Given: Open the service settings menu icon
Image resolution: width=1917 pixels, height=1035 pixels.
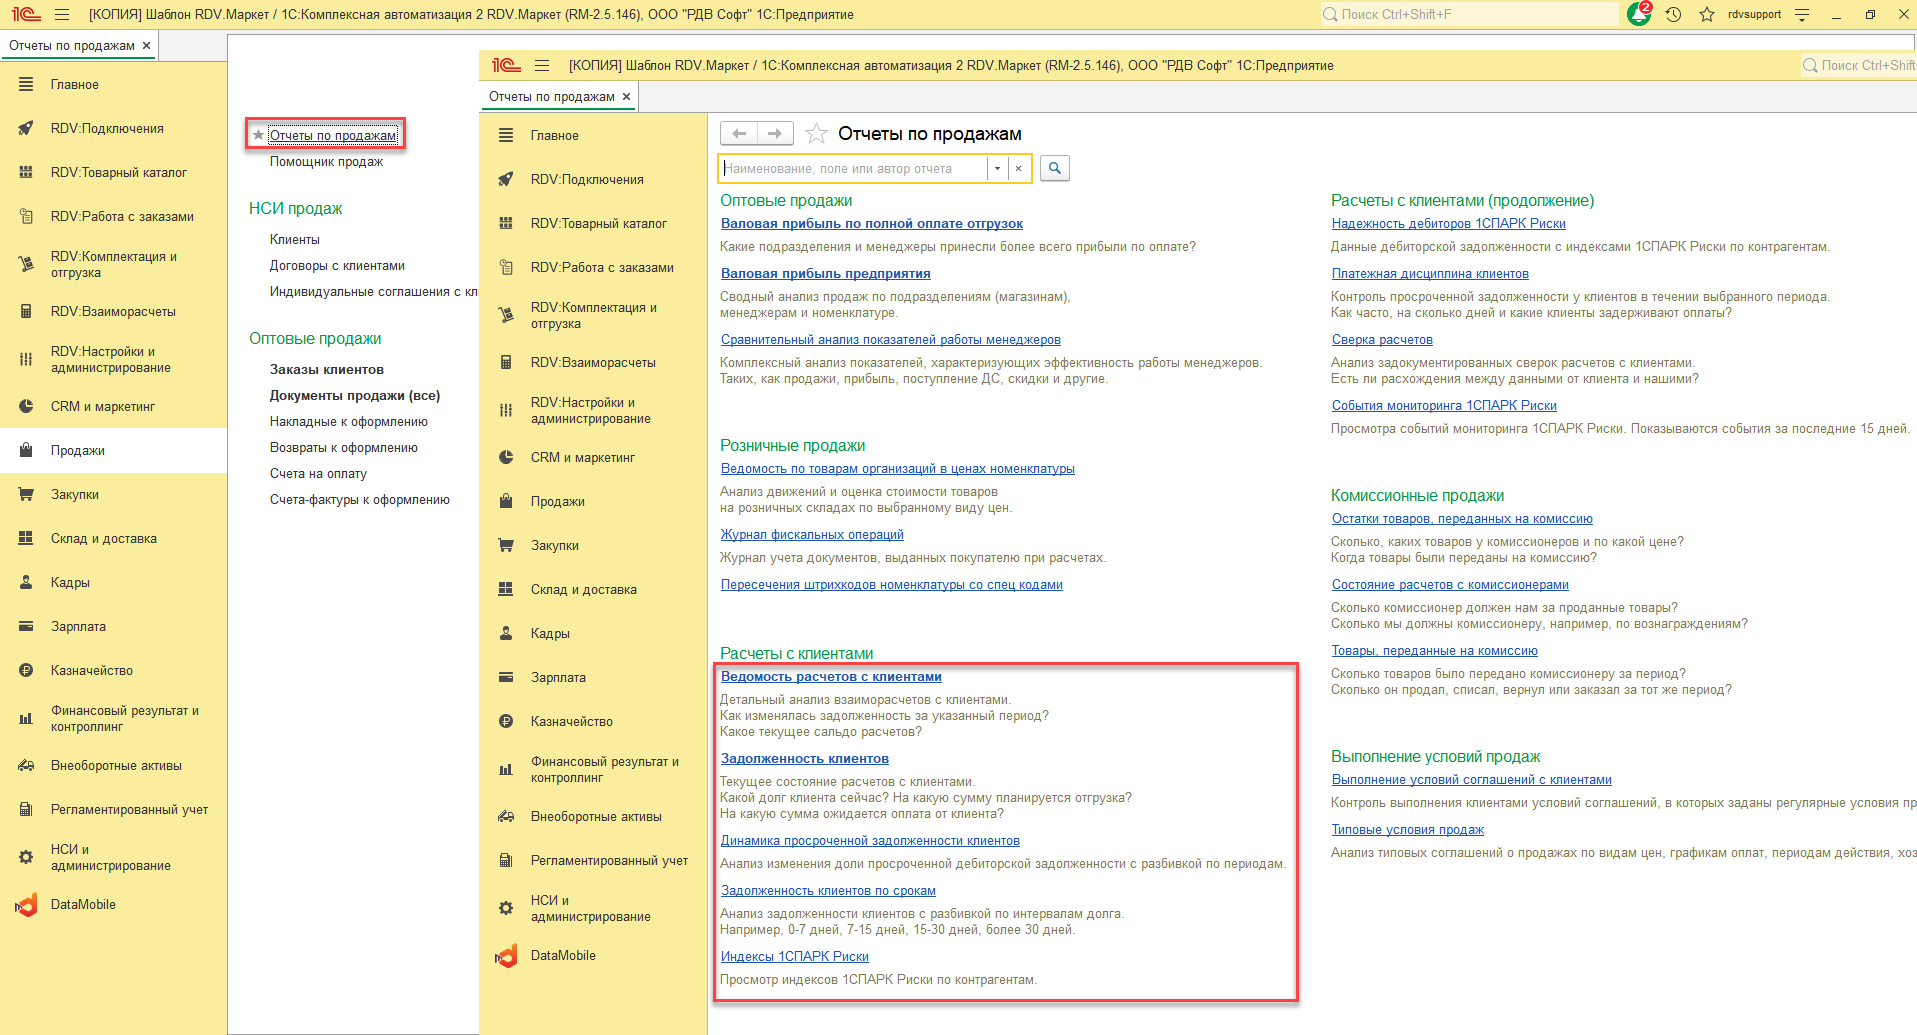Looking at the screenshot, I should click(x=1802, y=14).
